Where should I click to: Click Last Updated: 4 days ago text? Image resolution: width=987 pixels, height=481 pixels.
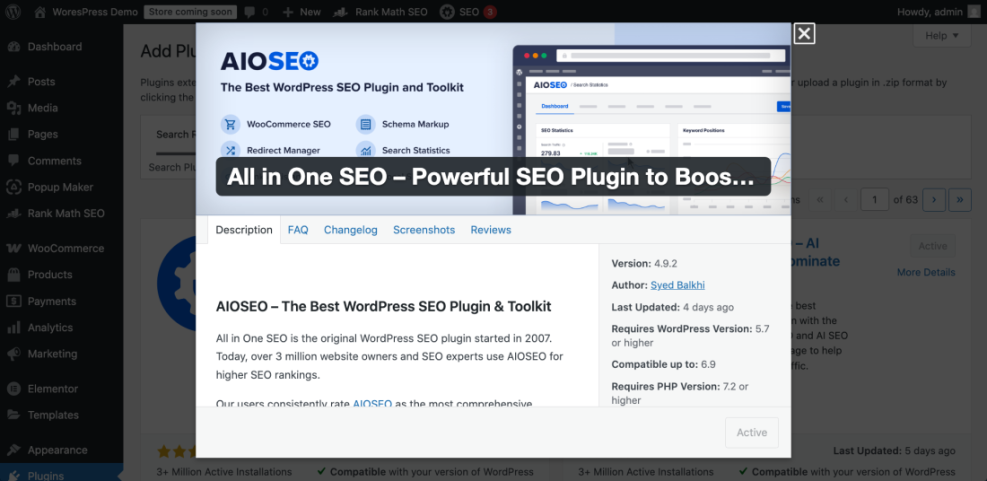(x=672, y=308)
